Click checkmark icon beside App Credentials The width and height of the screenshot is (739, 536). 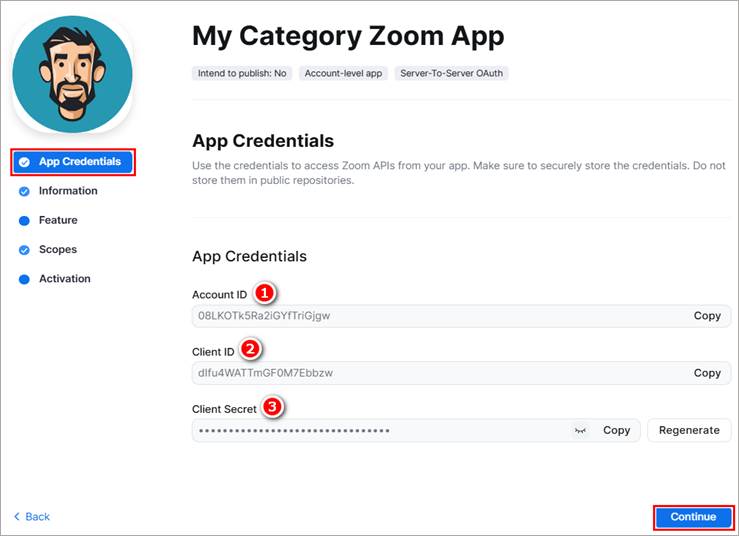coord(24,162)
